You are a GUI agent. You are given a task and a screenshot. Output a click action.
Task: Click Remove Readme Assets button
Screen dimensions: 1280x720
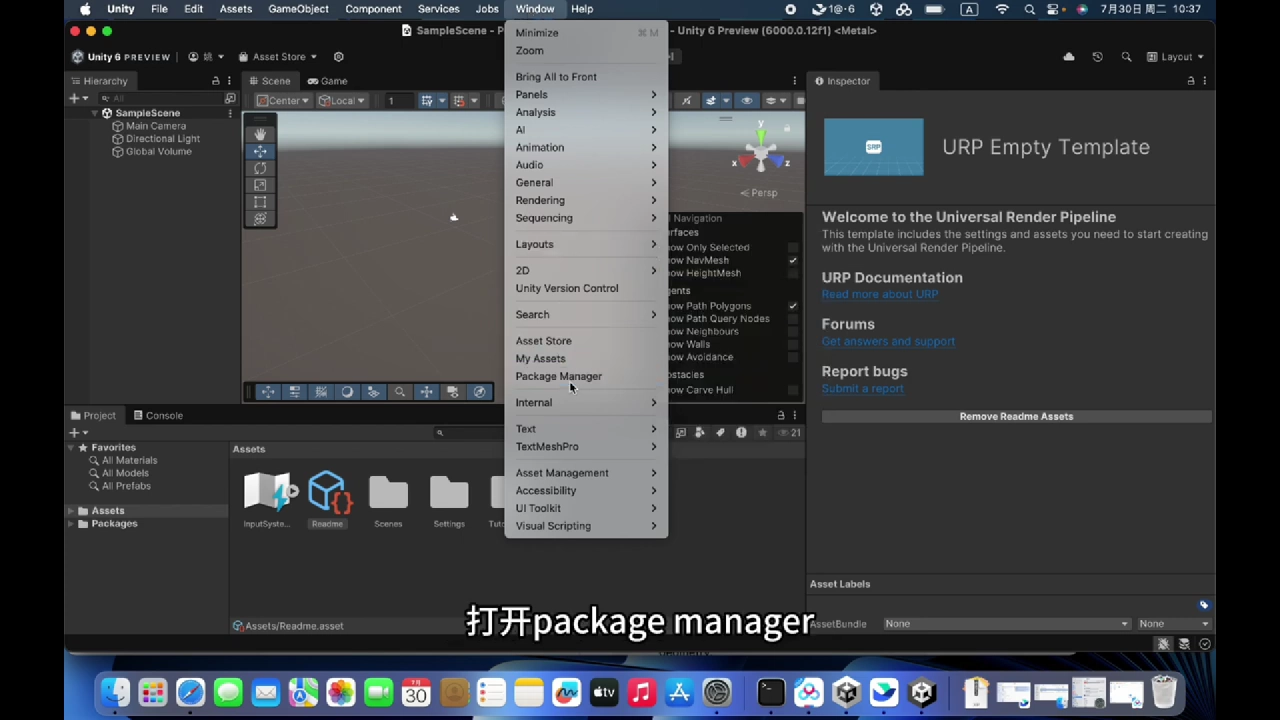(x=1016, y=416)
